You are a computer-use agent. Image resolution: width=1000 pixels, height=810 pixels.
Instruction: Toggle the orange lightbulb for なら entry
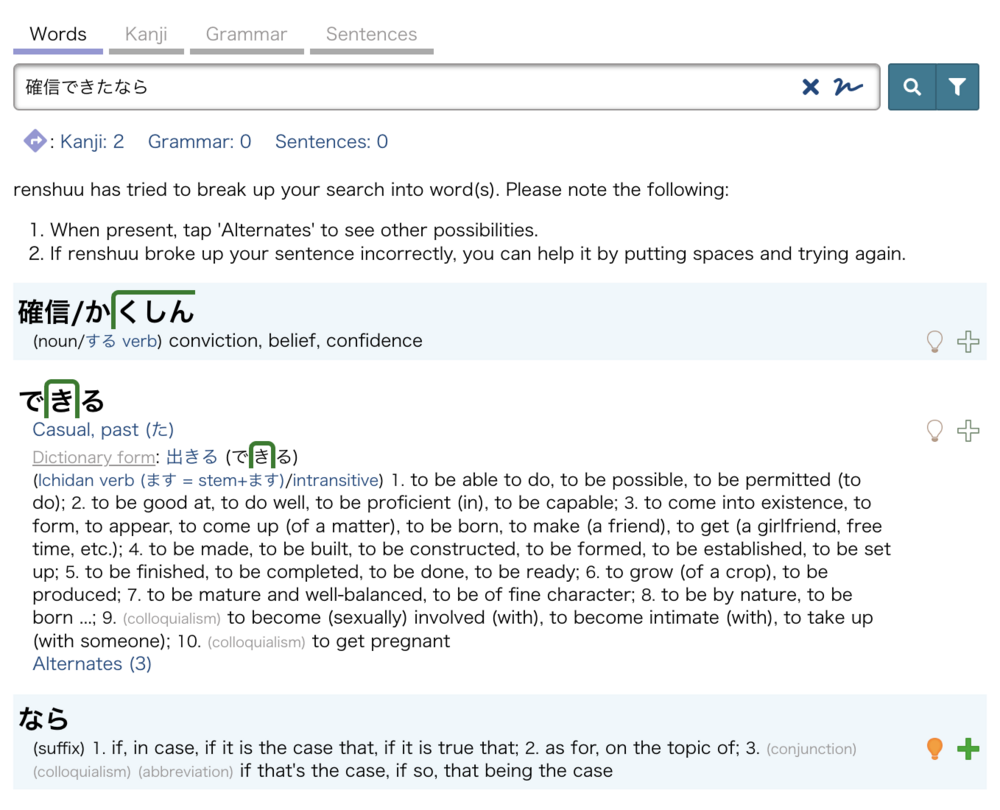point(934,749)
